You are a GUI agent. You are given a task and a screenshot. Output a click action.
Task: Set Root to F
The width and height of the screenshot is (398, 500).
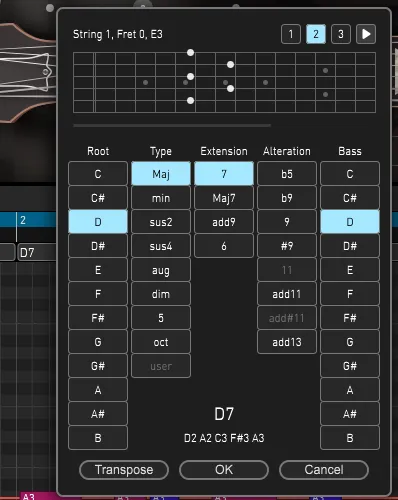click(x=98, y=294)
